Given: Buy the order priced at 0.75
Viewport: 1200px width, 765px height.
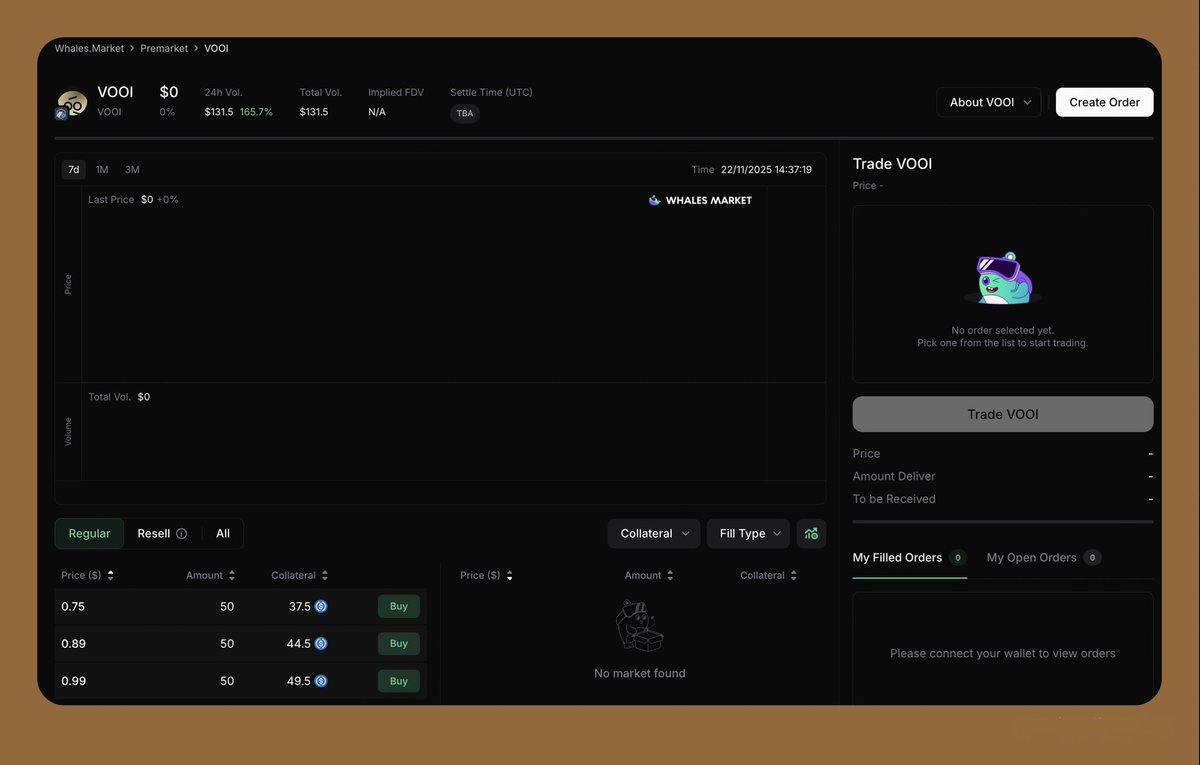Looking at the screenshot, I should tap(399, 606).
